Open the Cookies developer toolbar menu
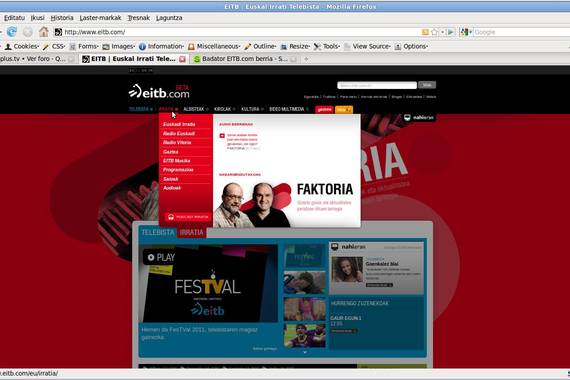Viewport: 570px width, 380px height. point(22,46)
